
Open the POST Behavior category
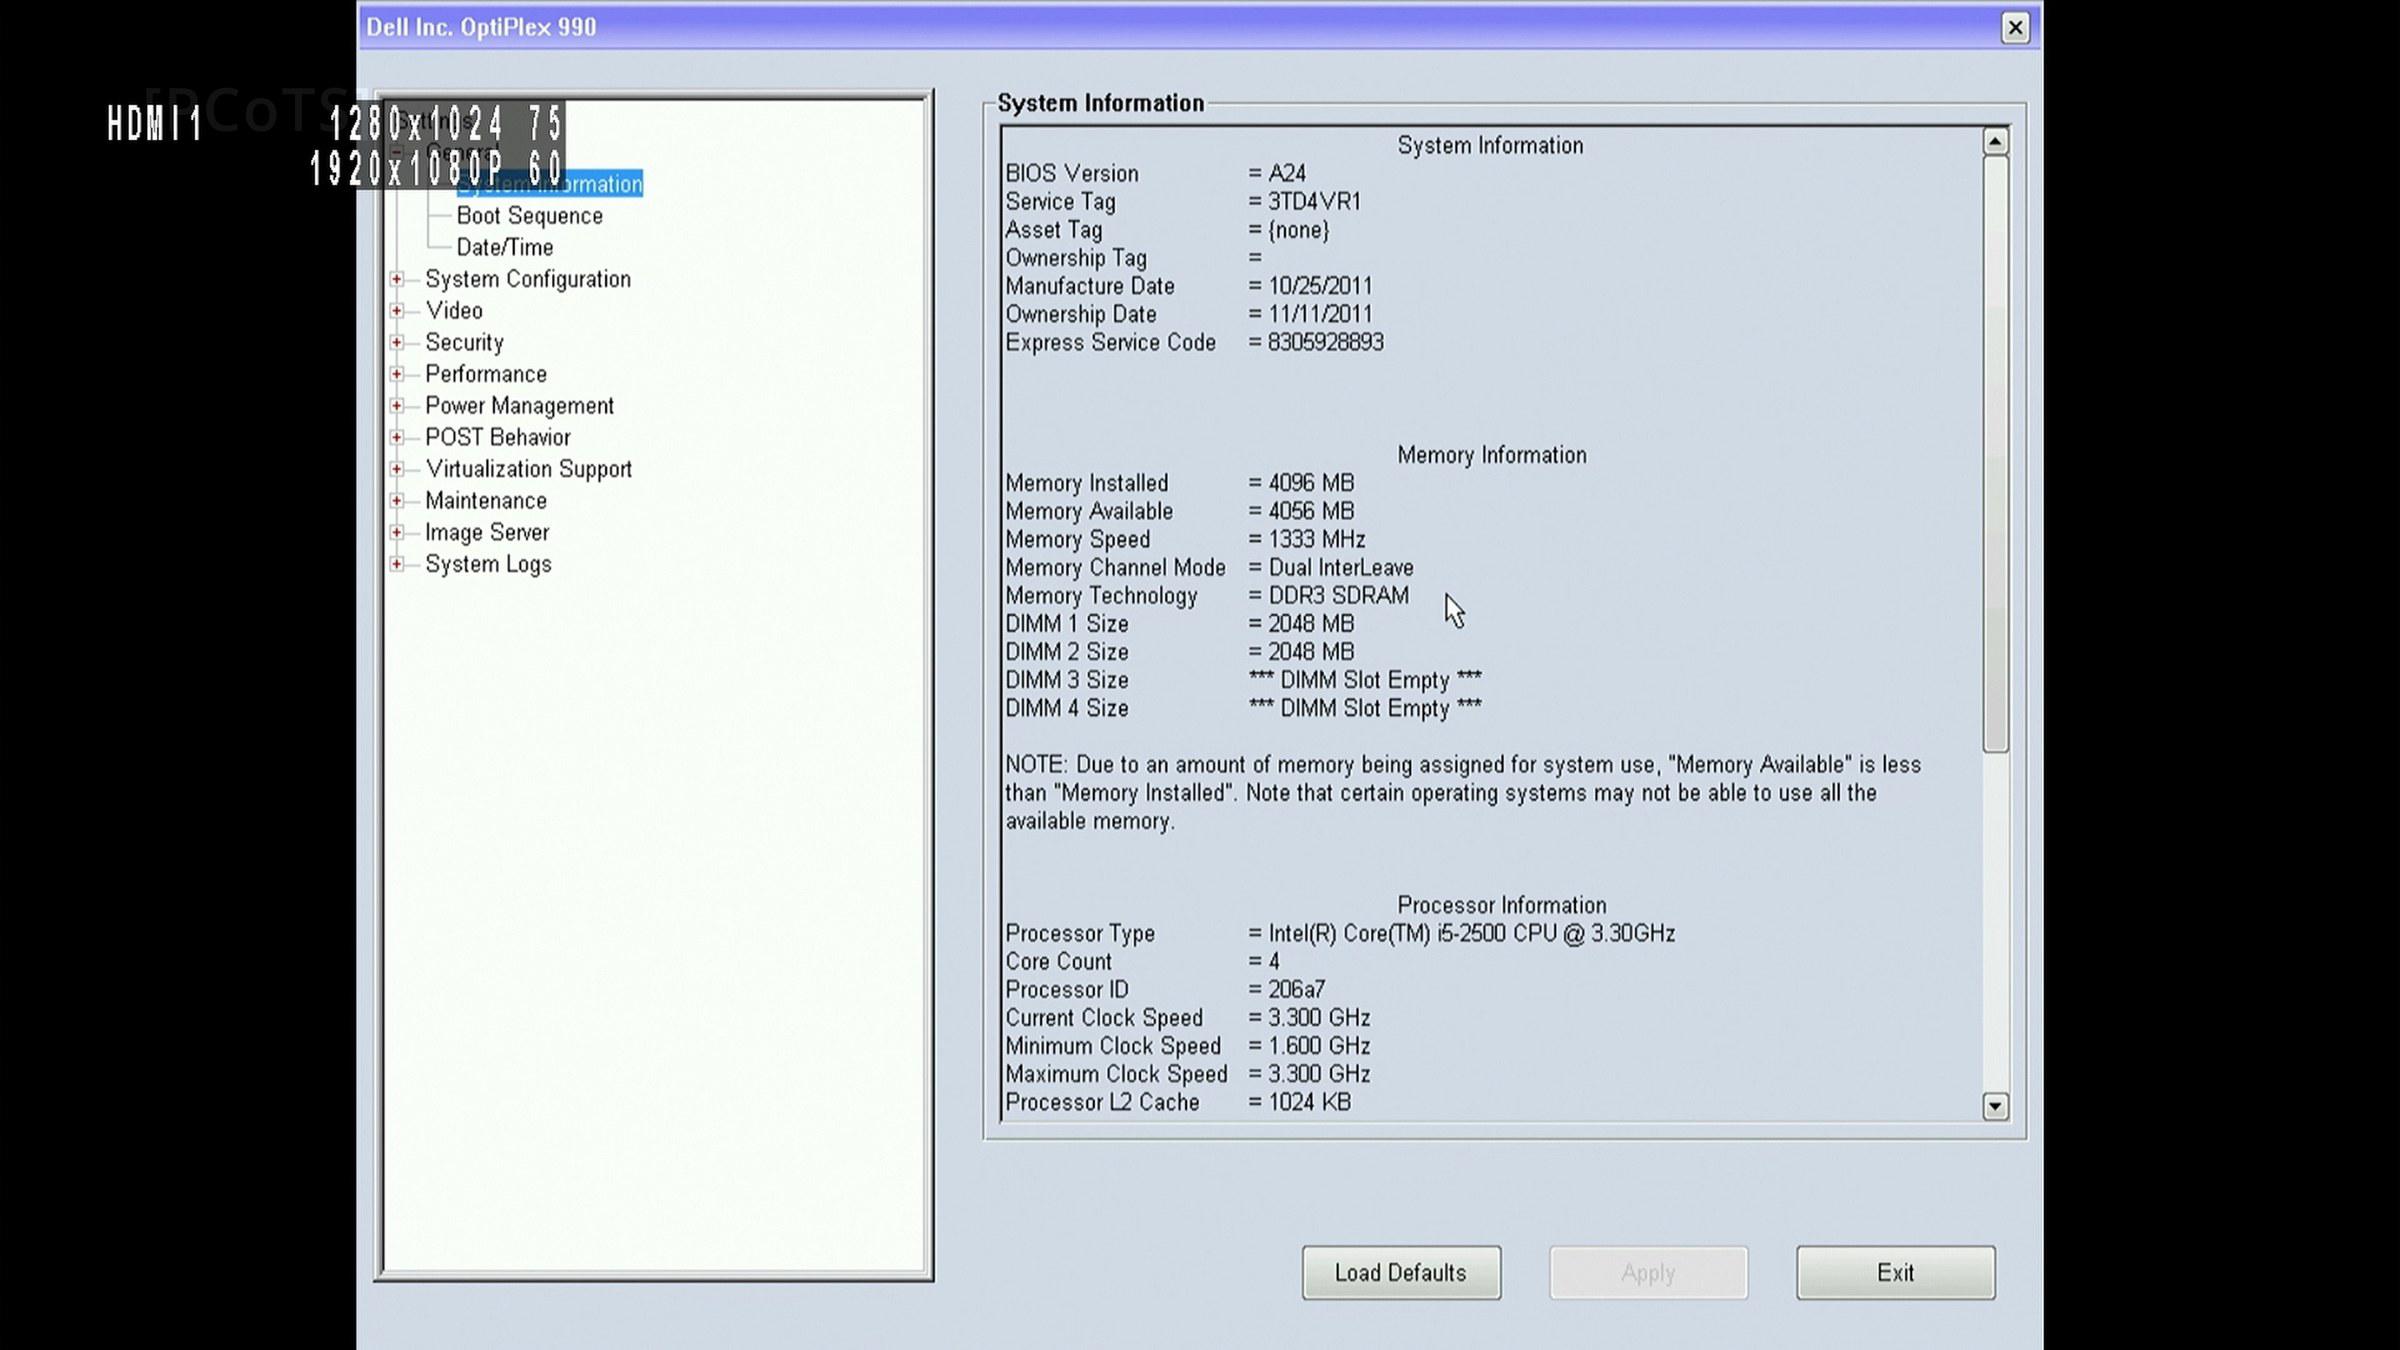(x=498, y=437)
